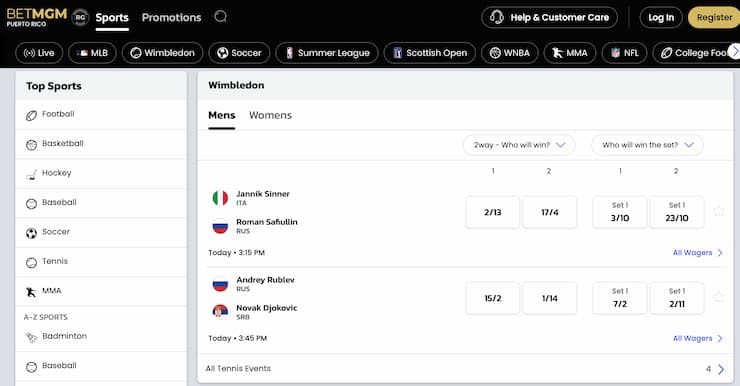The width and height of the screenshot is (740, 386).
Task: Click the Register button
Action: (x=714, y=17)
